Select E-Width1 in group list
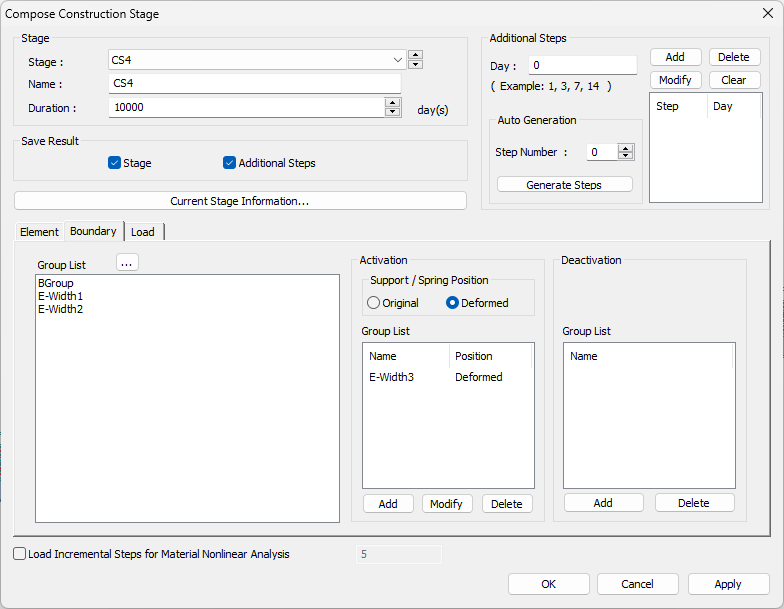 60,296
